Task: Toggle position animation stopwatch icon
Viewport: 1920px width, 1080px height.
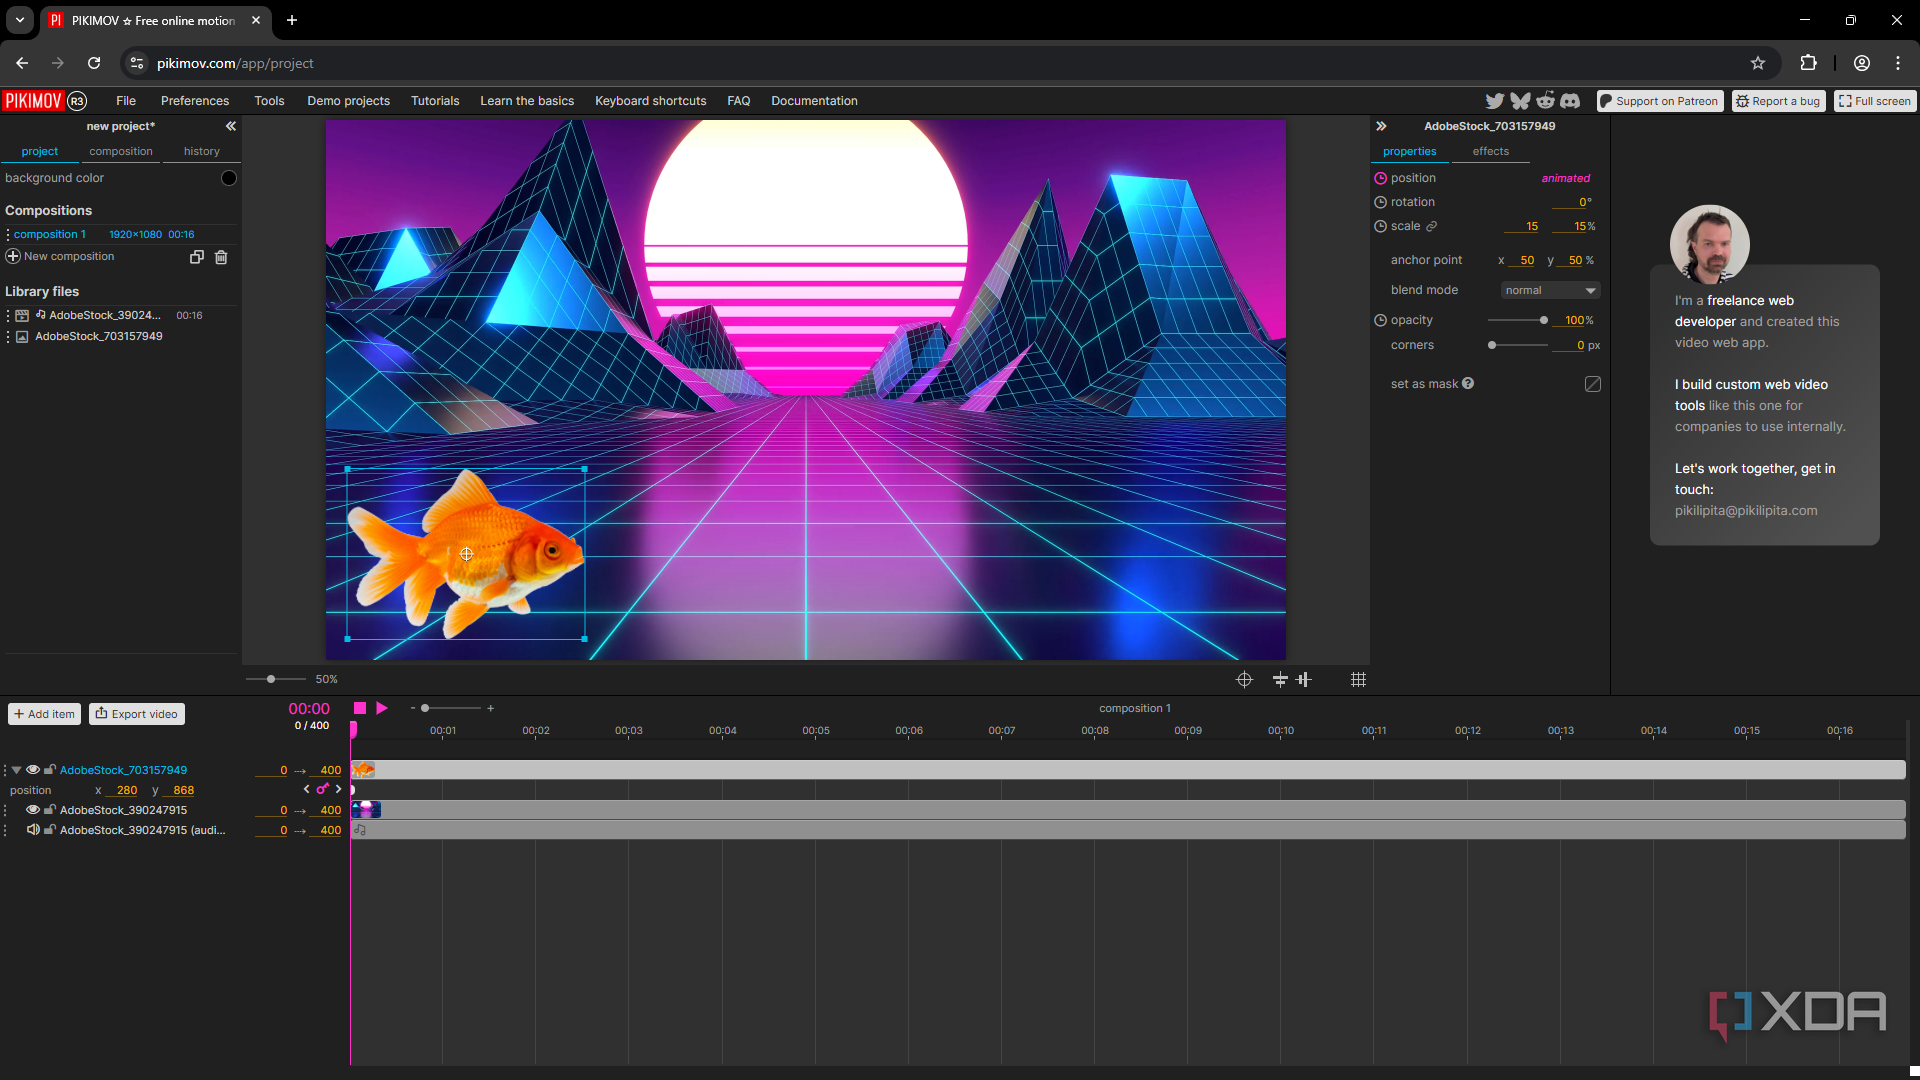Action: (1380, 178)
